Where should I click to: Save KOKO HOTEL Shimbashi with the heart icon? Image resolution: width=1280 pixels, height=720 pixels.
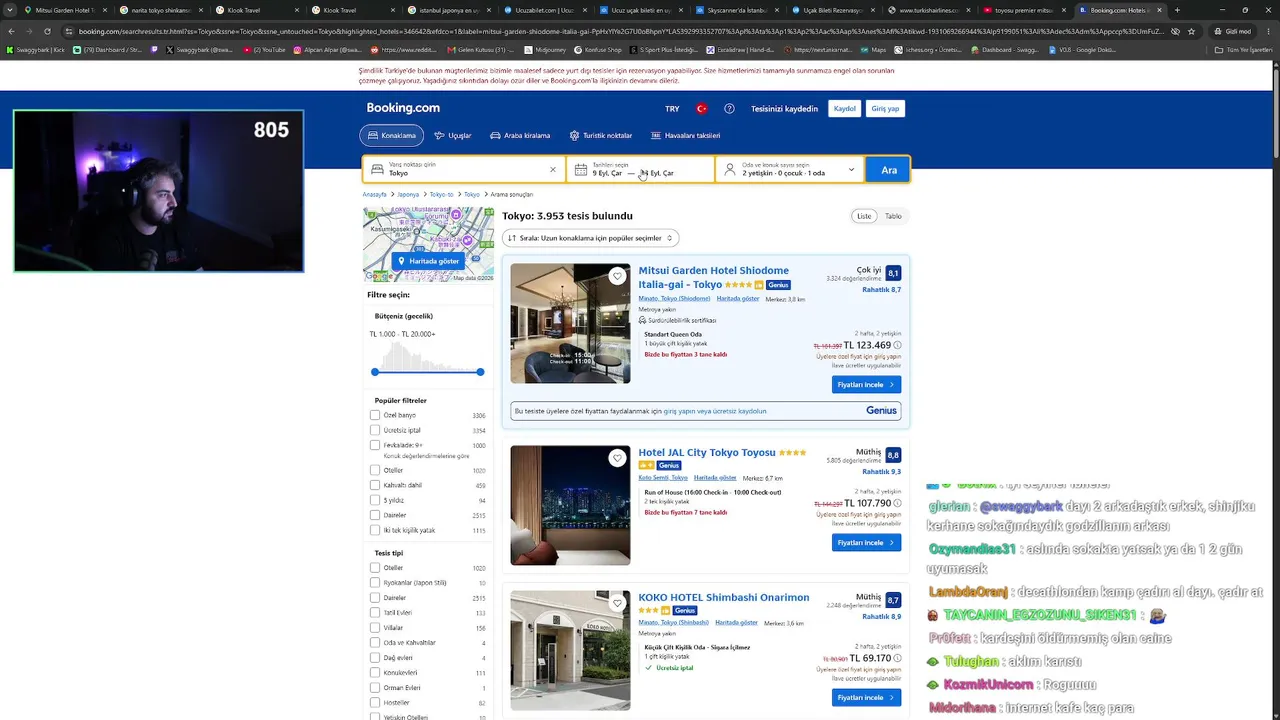click(617, 604)
